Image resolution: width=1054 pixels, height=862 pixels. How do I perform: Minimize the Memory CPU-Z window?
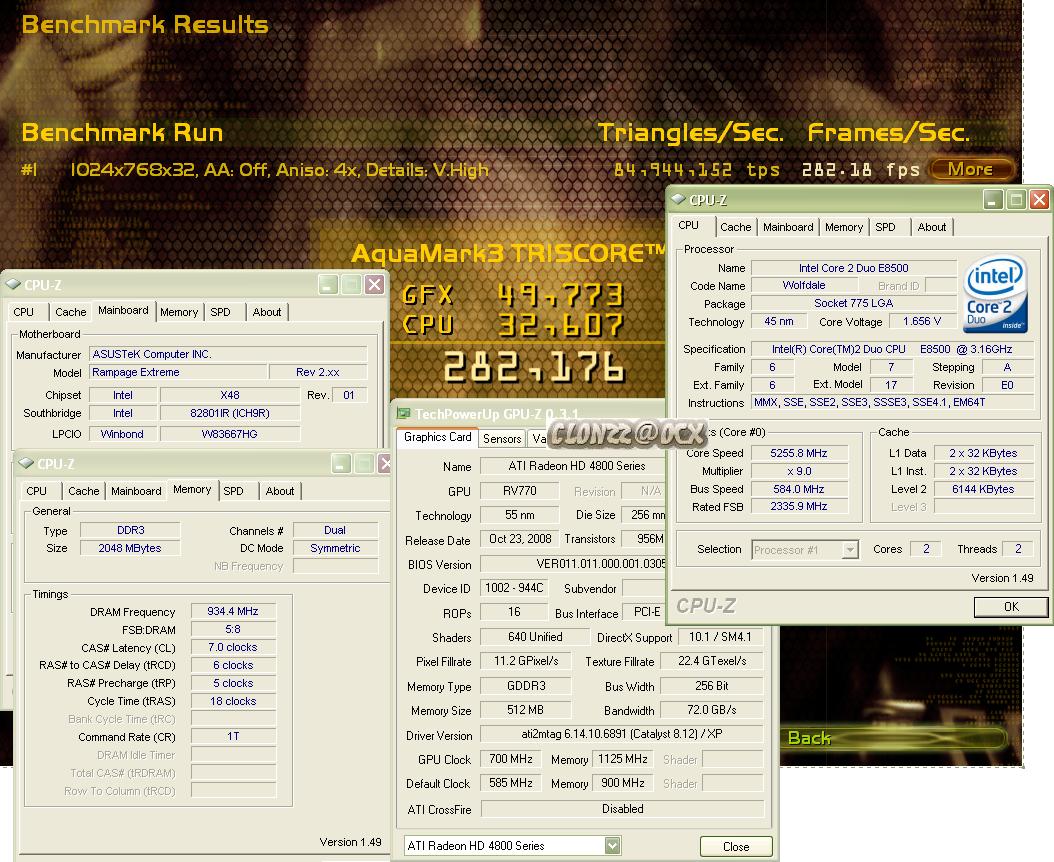pos(341,464)
